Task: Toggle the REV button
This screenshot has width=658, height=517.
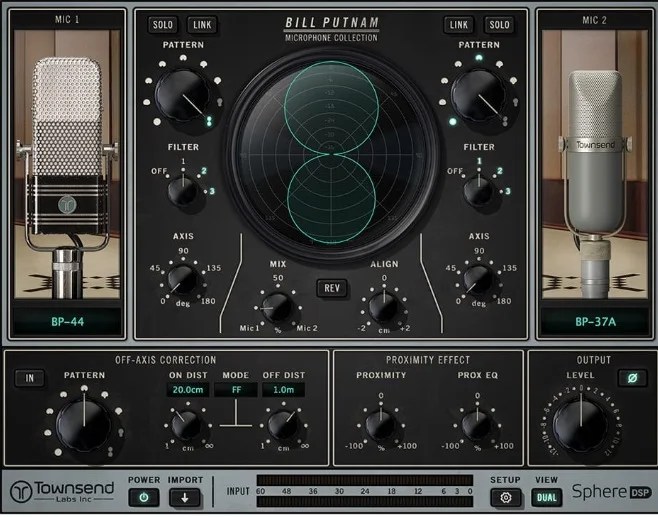Action: click(332, 288)
